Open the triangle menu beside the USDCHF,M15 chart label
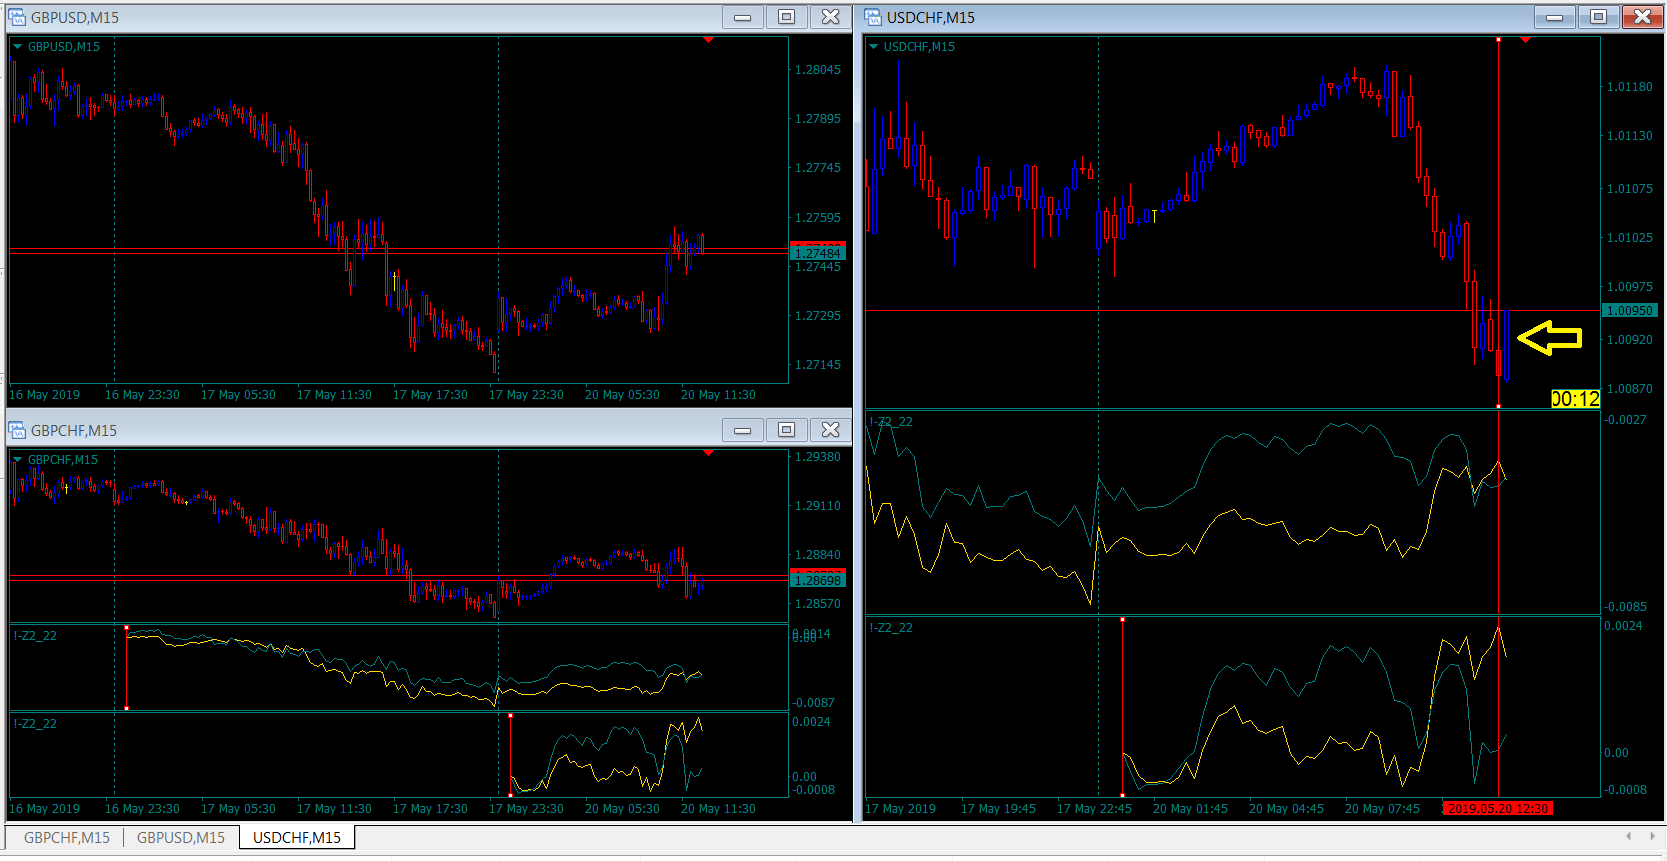 873,47
